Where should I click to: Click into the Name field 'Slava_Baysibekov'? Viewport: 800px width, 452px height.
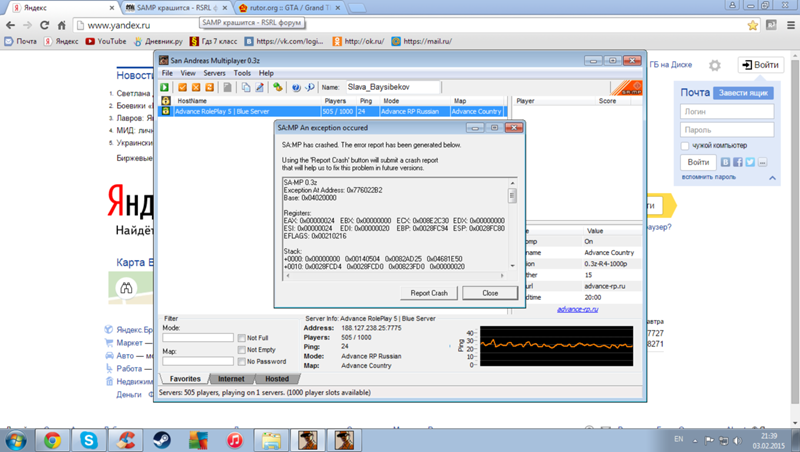(393, 87)
